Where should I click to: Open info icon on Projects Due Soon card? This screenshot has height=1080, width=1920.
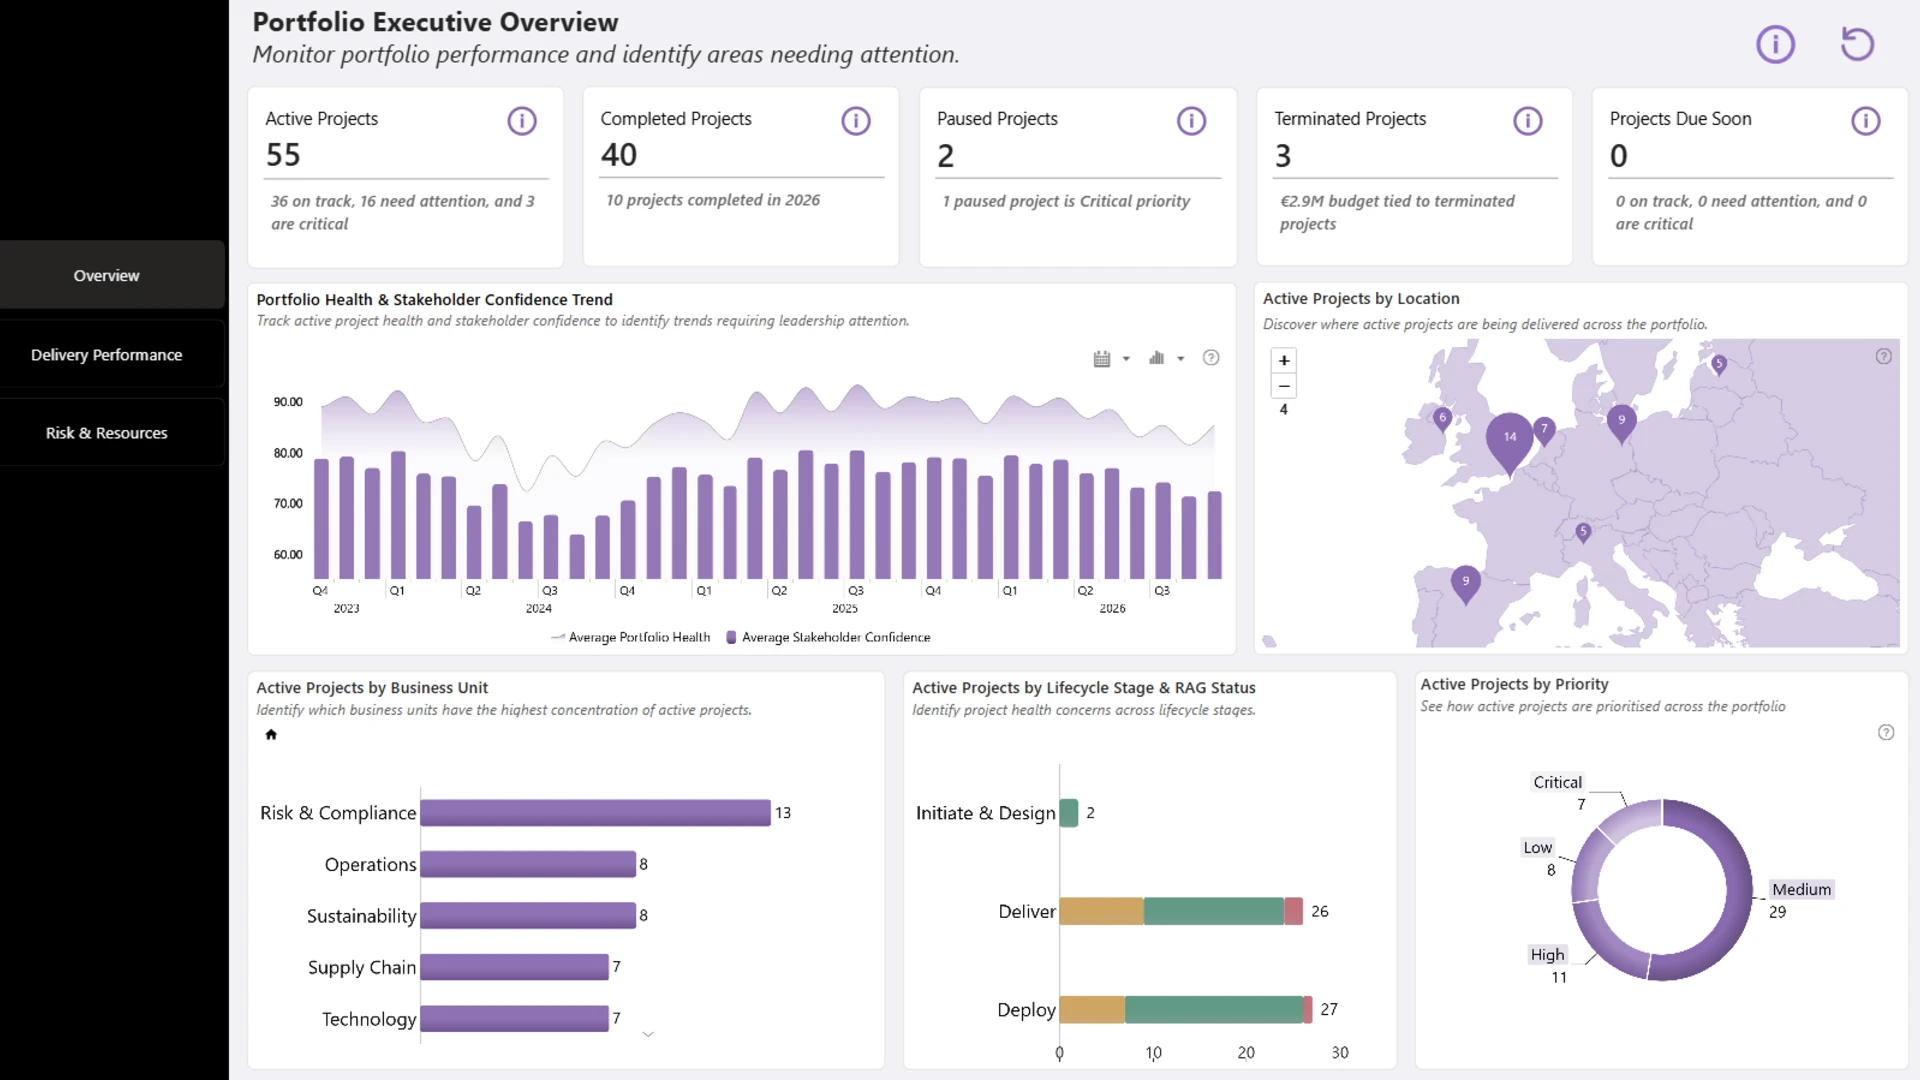(x=1866, y=121)
